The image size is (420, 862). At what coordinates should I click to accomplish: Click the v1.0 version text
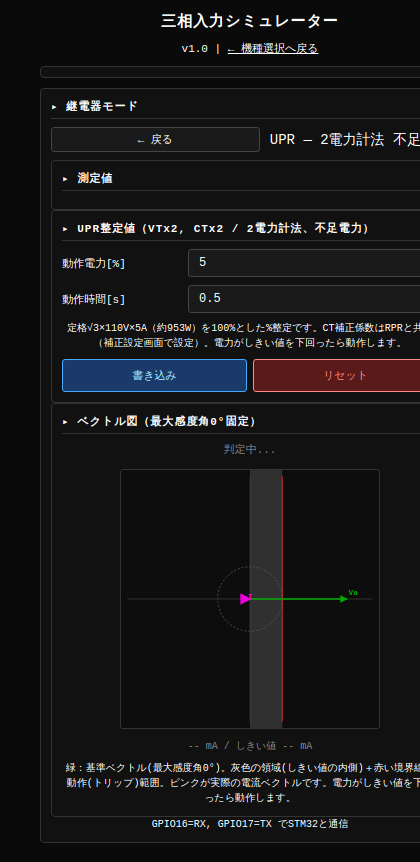coord(195,49)
